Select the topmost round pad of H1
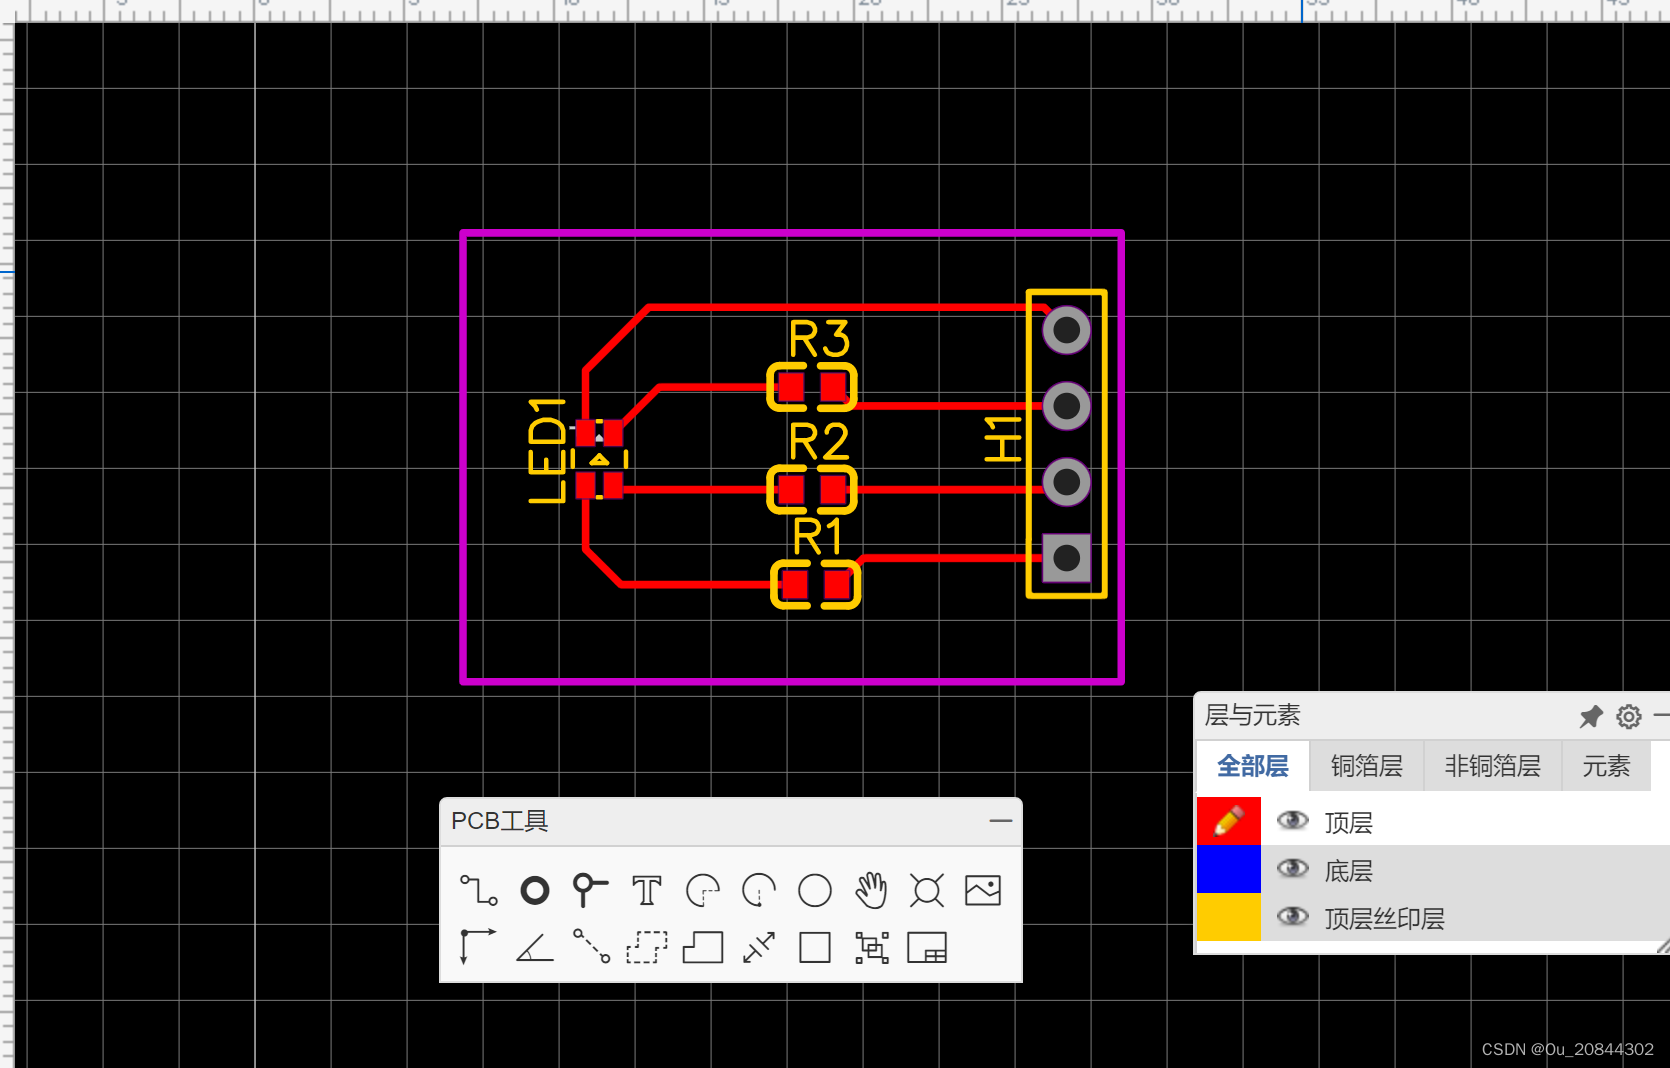 pos(1067,330)
